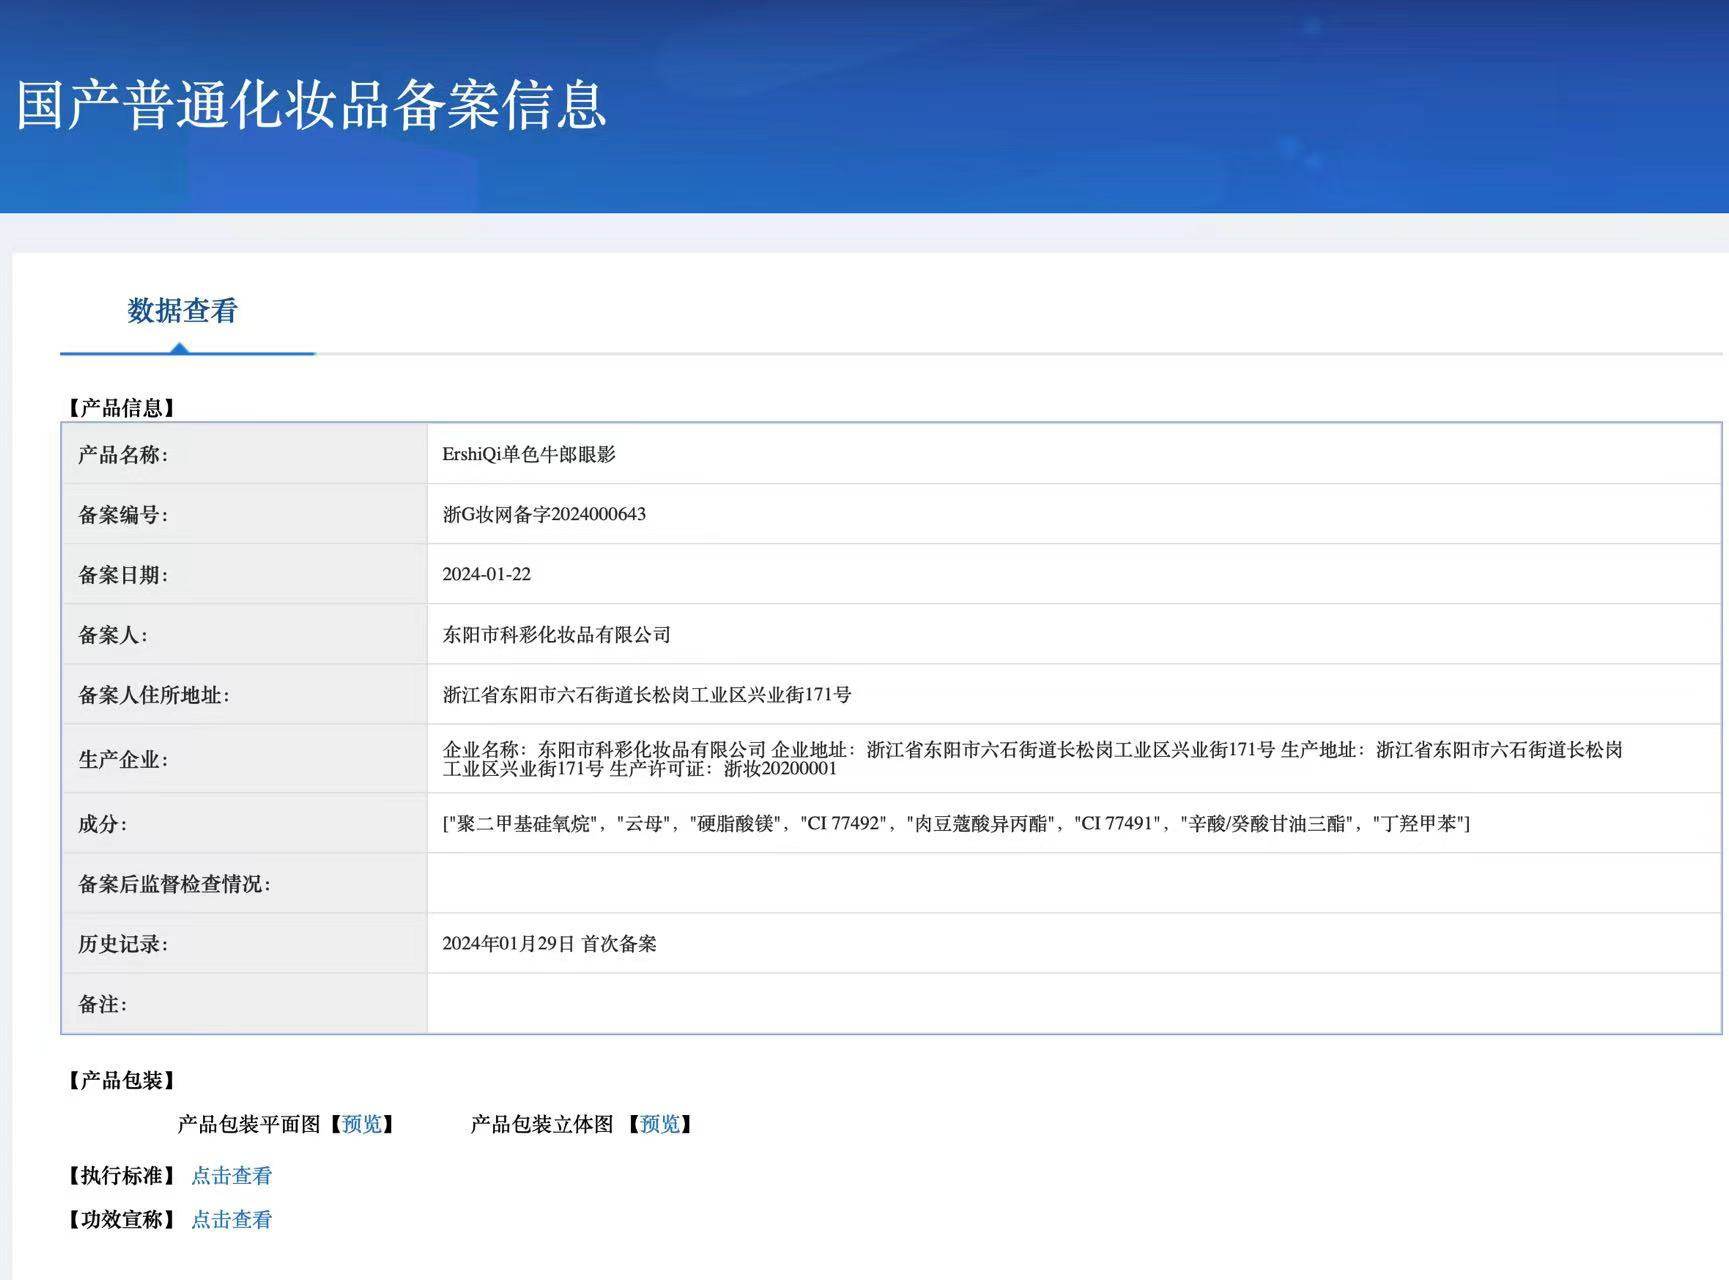Click the 【功效宣称】 label
Image resolution: width=1729 pixels, height=1280 pixels.
point(121,1220)
